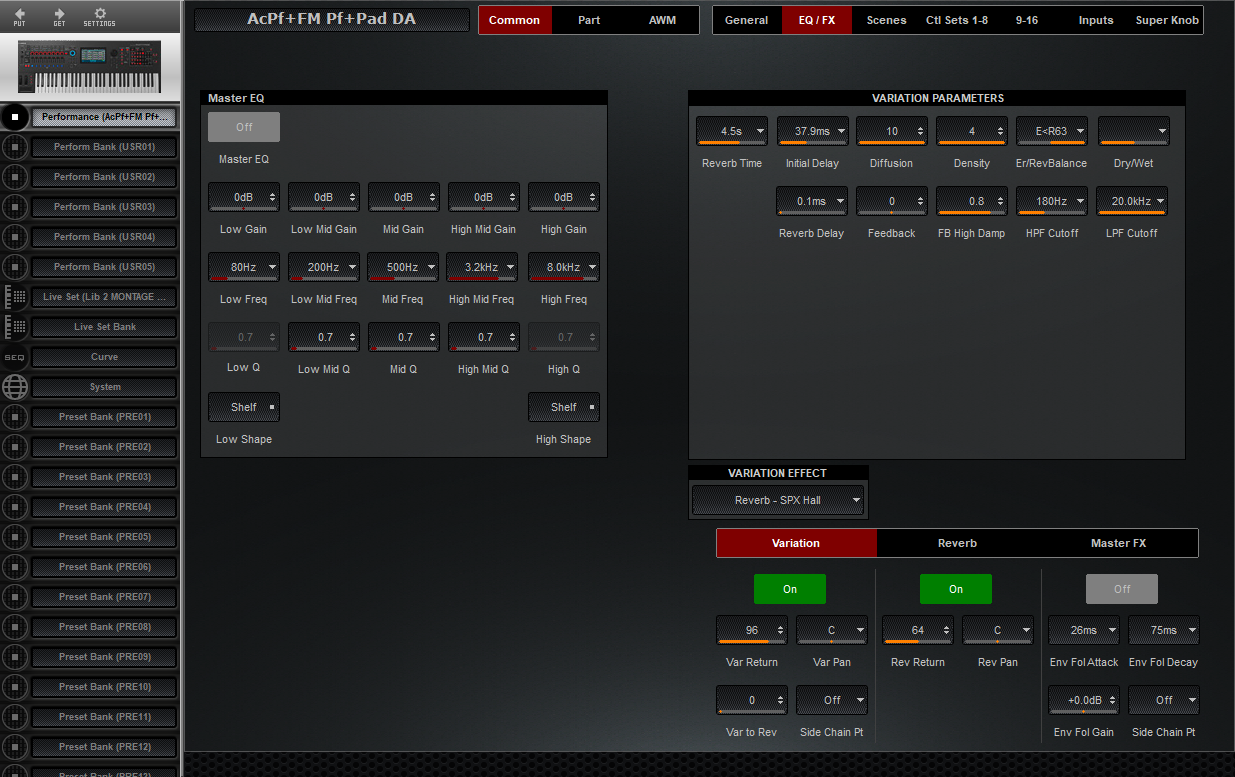Open the Reverb Time dropdown
Viewport: 1235px width, 777px height.
pyautogui.click(x=732, y=131)
